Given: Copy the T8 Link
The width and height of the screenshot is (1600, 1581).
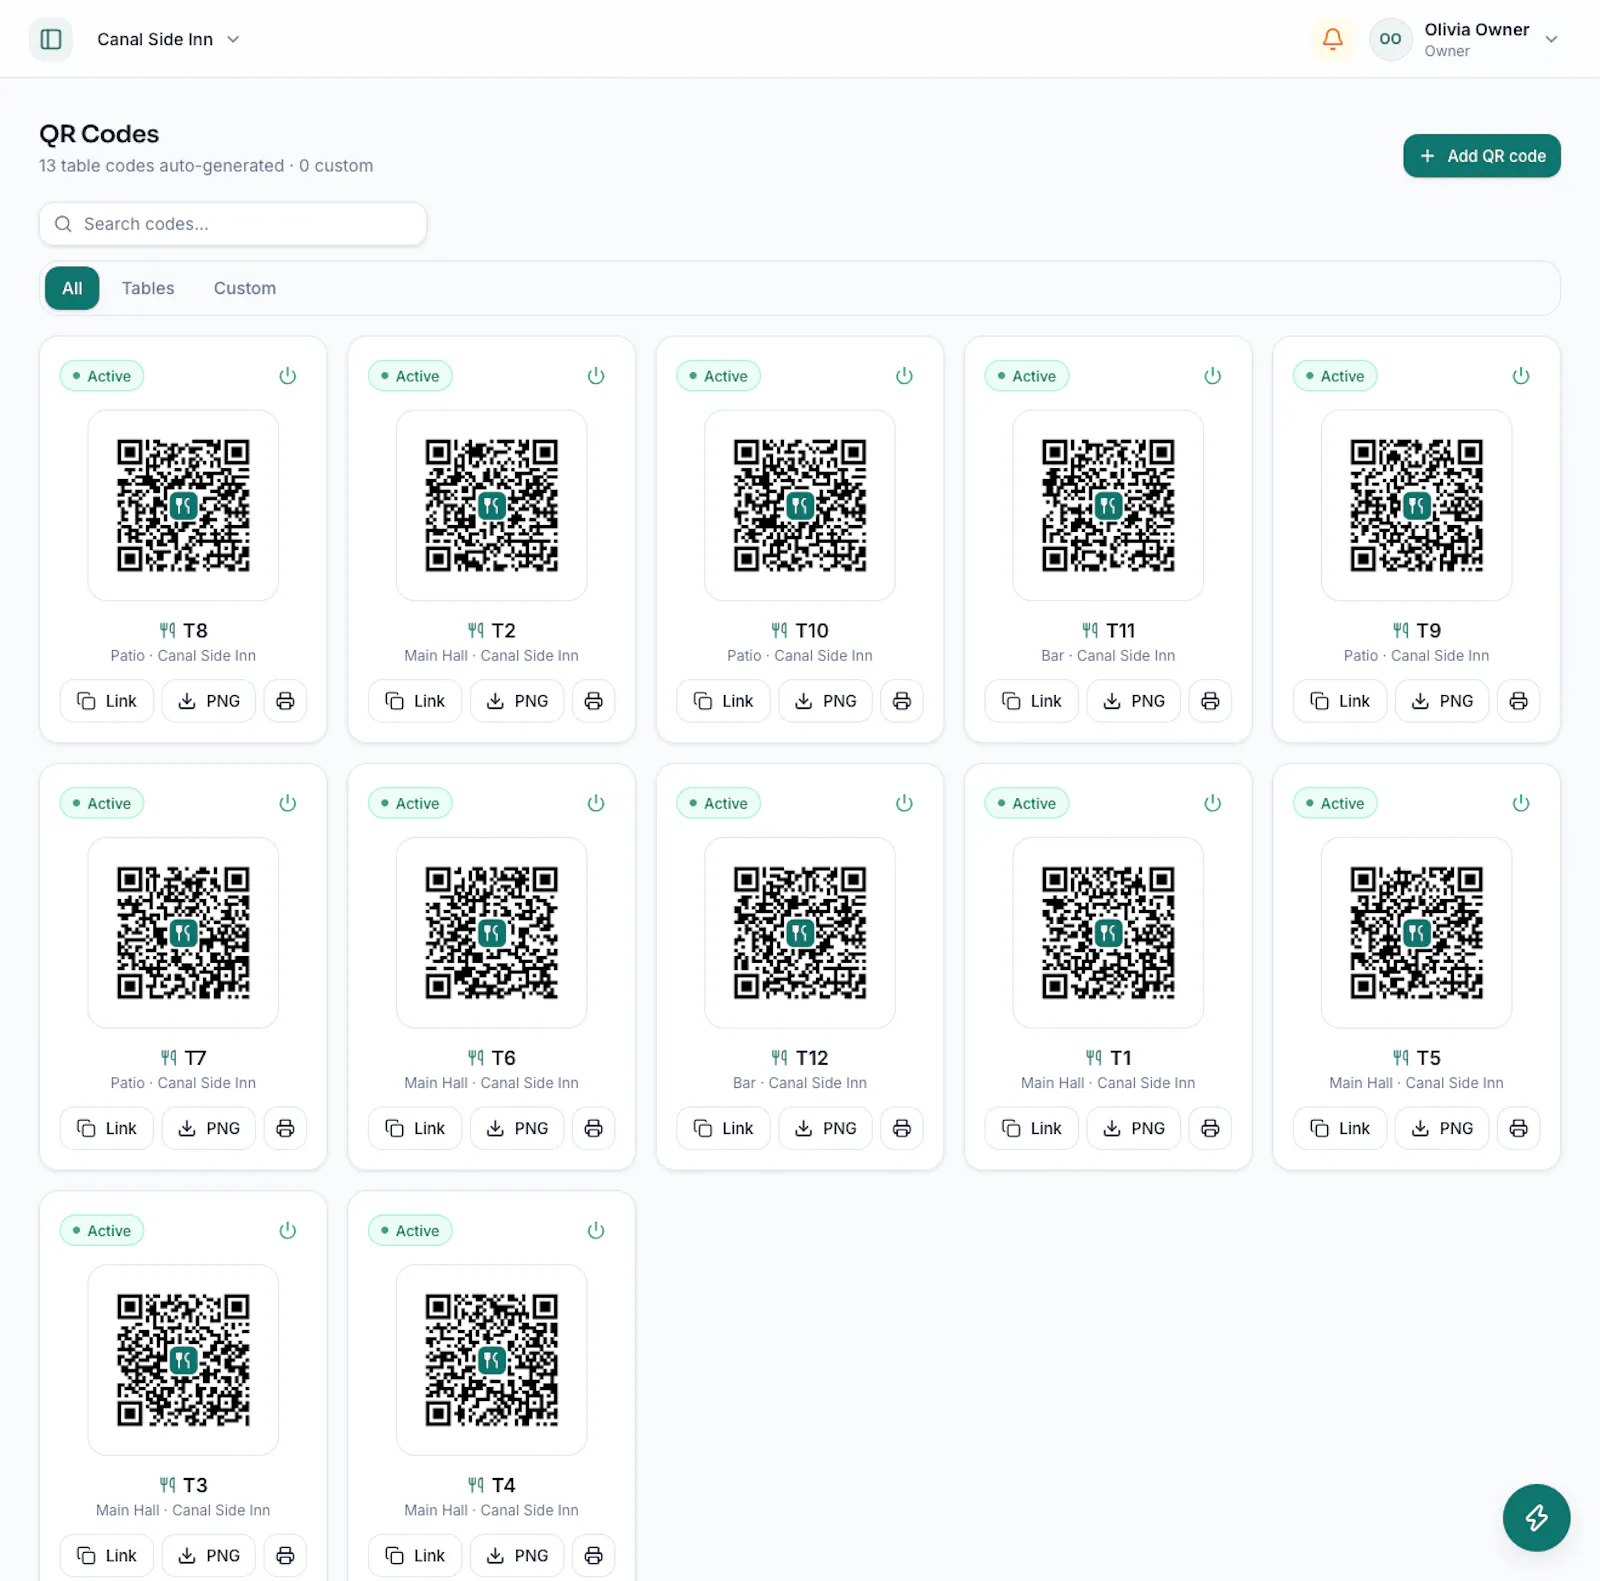Looking at the screenshot, I should [107, 701].
